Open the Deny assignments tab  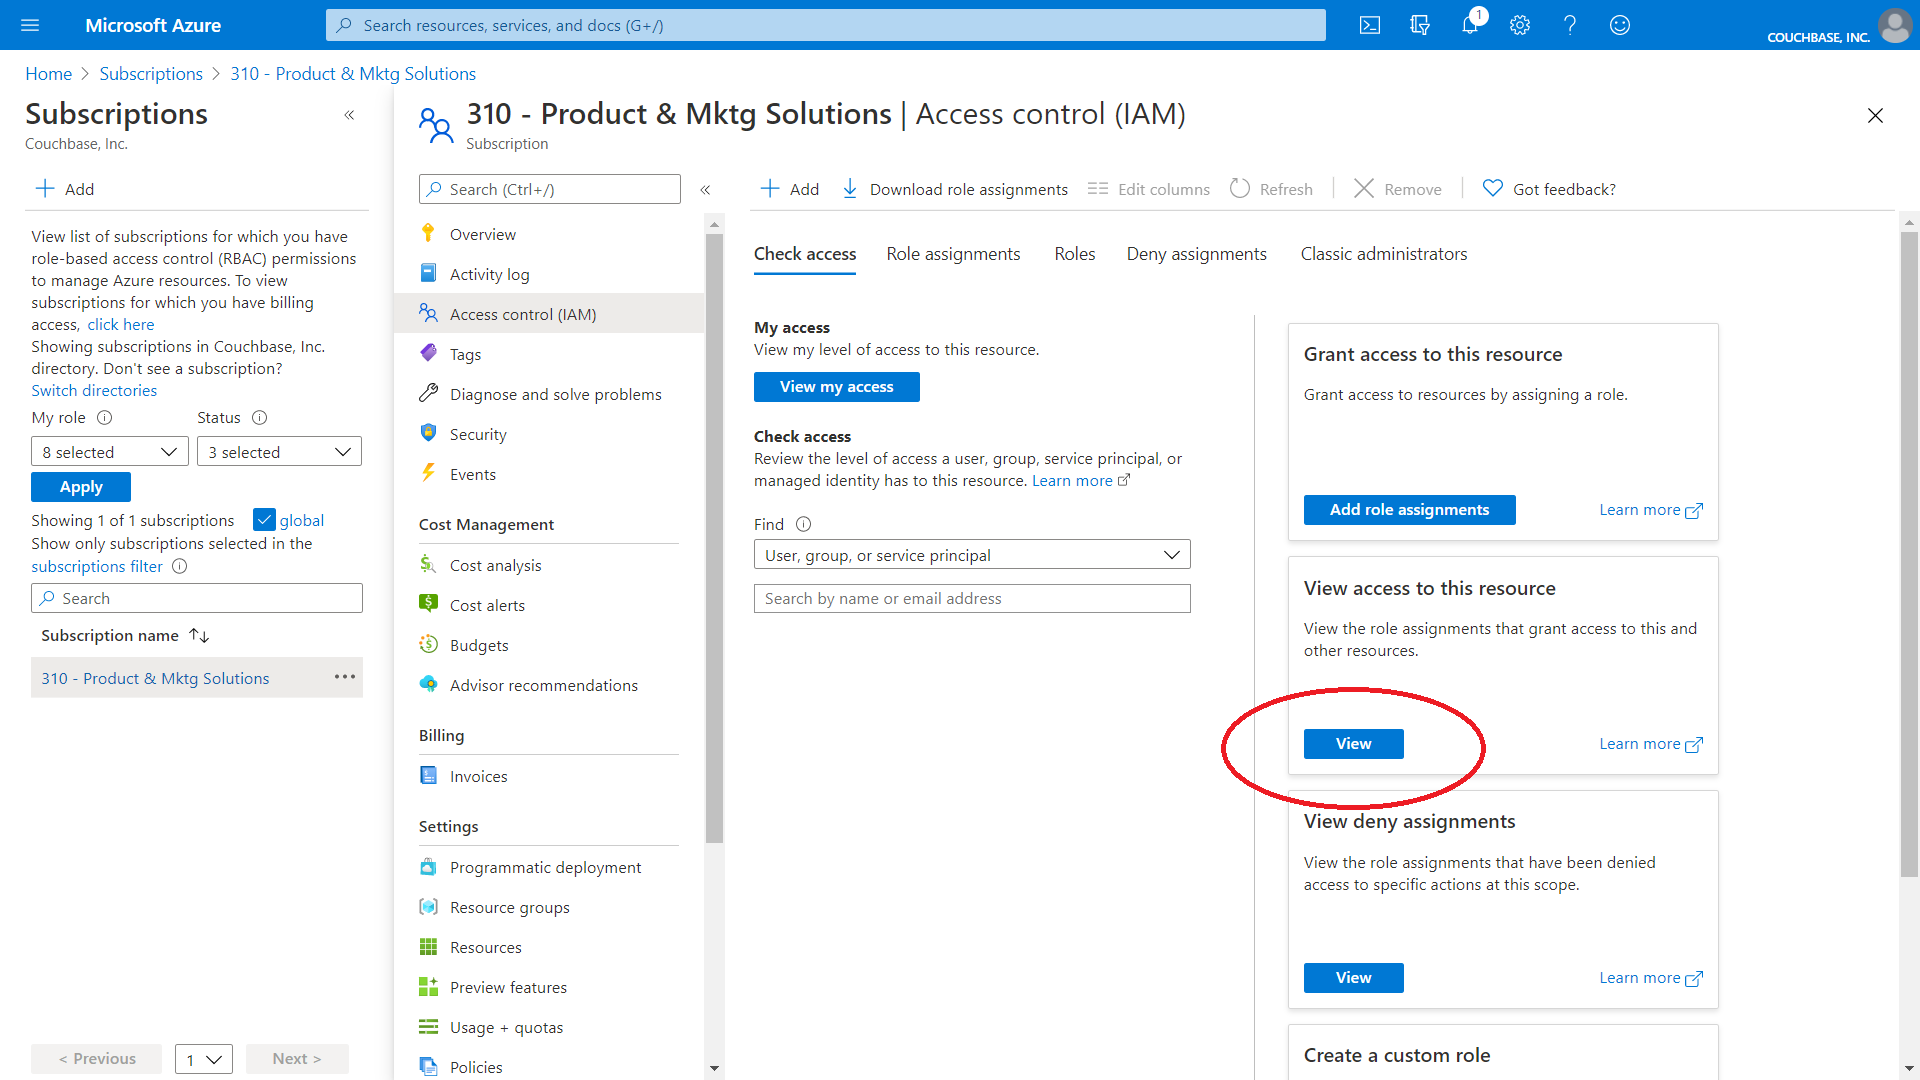1196,253
